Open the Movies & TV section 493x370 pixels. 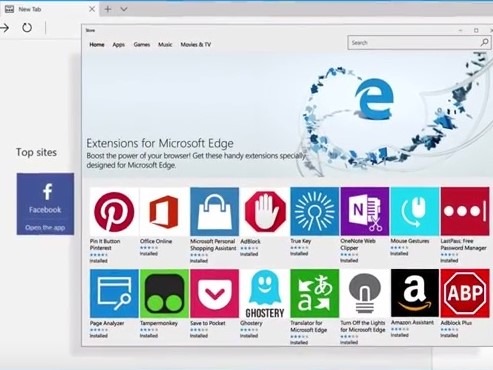[x=196, y=44]
